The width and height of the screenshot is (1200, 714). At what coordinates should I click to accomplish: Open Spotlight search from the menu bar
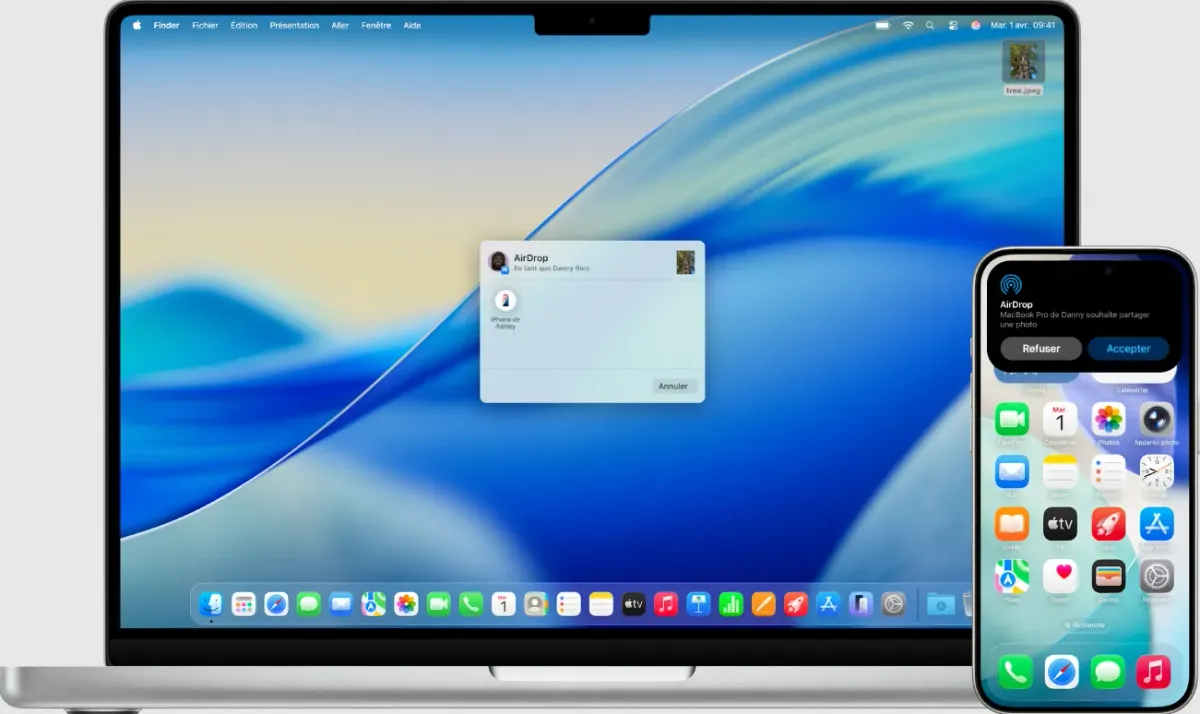point(930,25)
